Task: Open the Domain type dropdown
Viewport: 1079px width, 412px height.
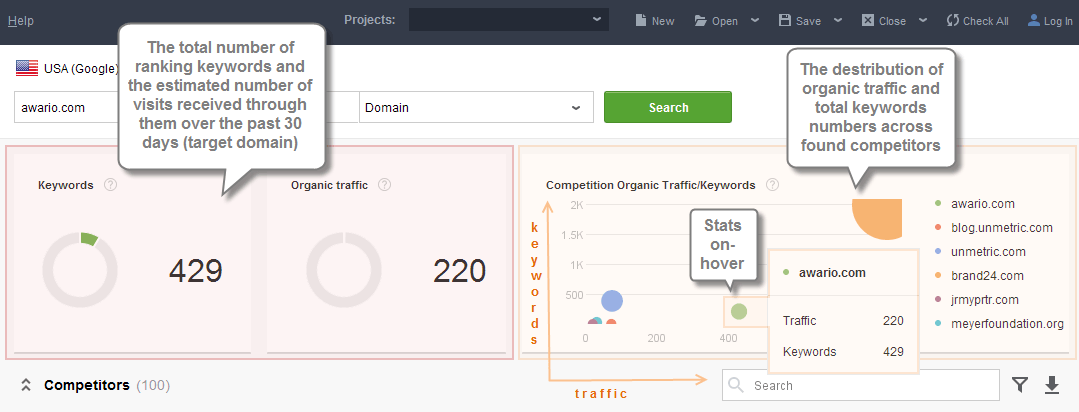Action: (476, 107)
